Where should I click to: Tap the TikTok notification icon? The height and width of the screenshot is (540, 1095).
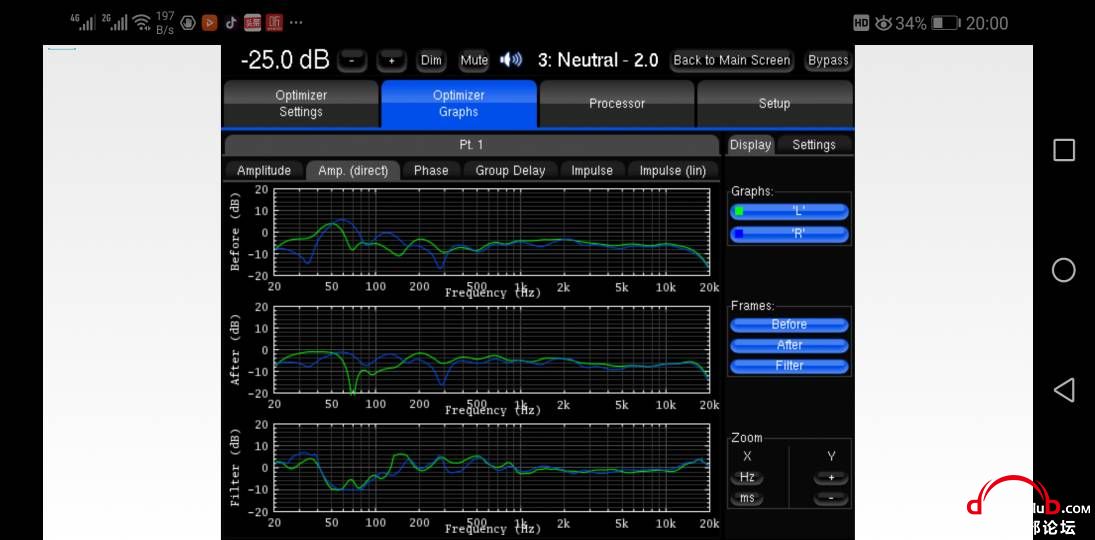click(230, 23)
